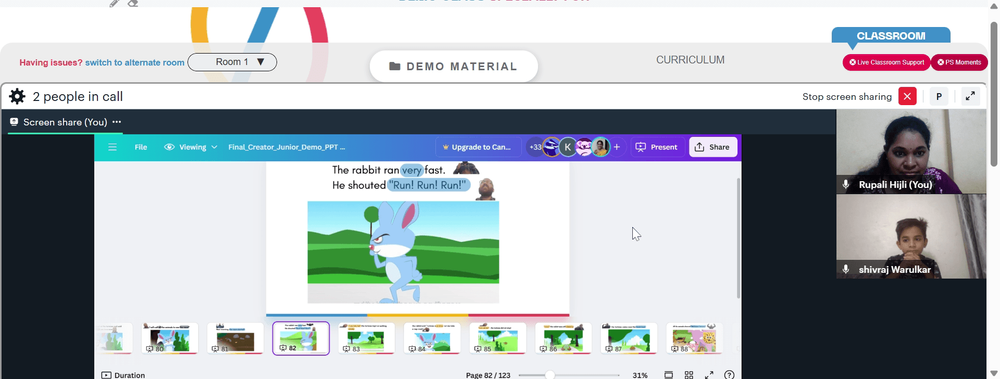Click the Duration button
Viewport: 1000px width, 379px height.
(x=123, y=375)
